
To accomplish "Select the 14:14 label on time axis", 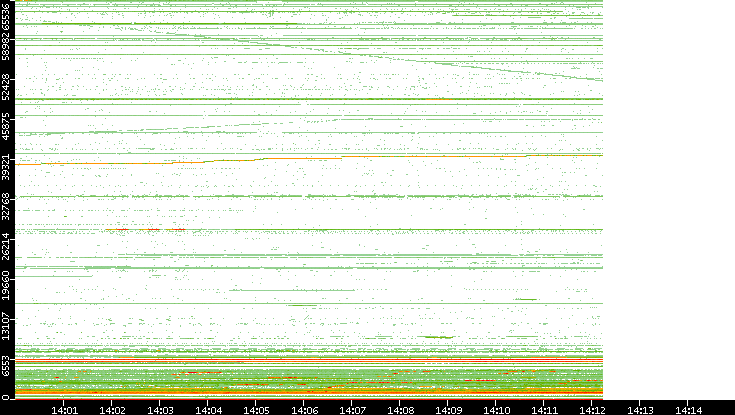I will tap(688, 408).
